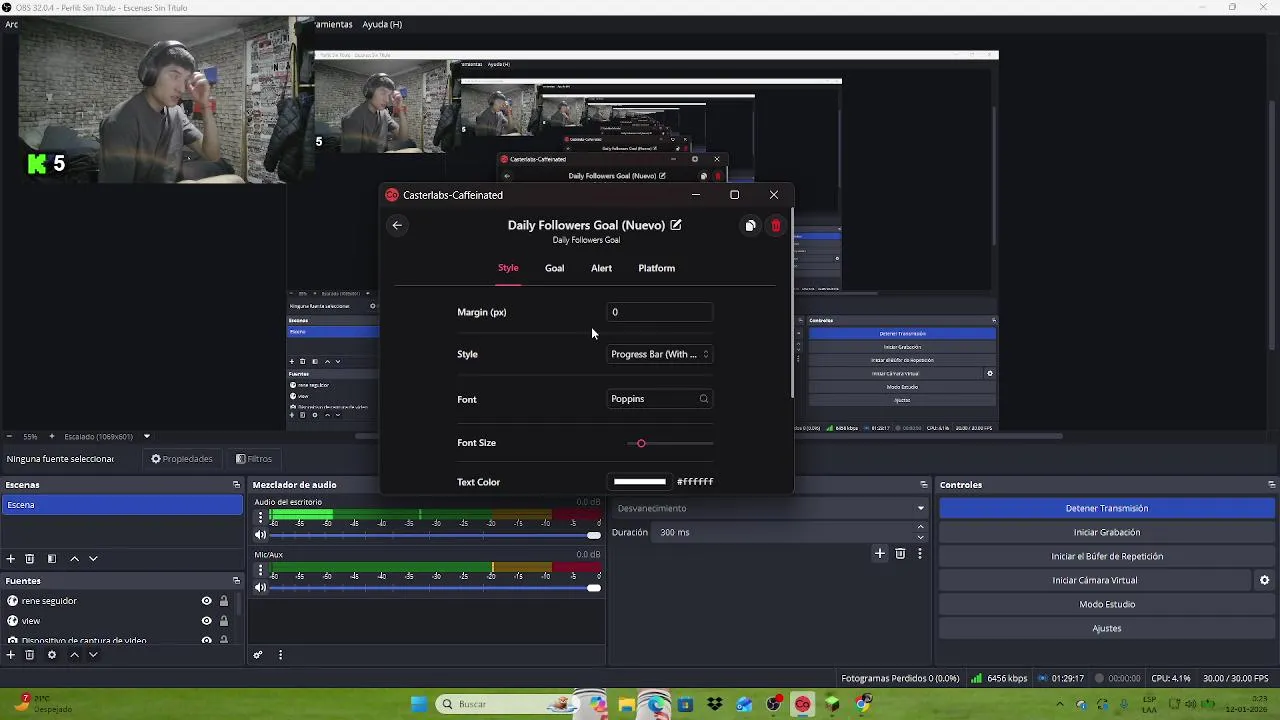Open Filtros for the selected source
Viewport: 1280px width, 720px height.
[254, 459]
